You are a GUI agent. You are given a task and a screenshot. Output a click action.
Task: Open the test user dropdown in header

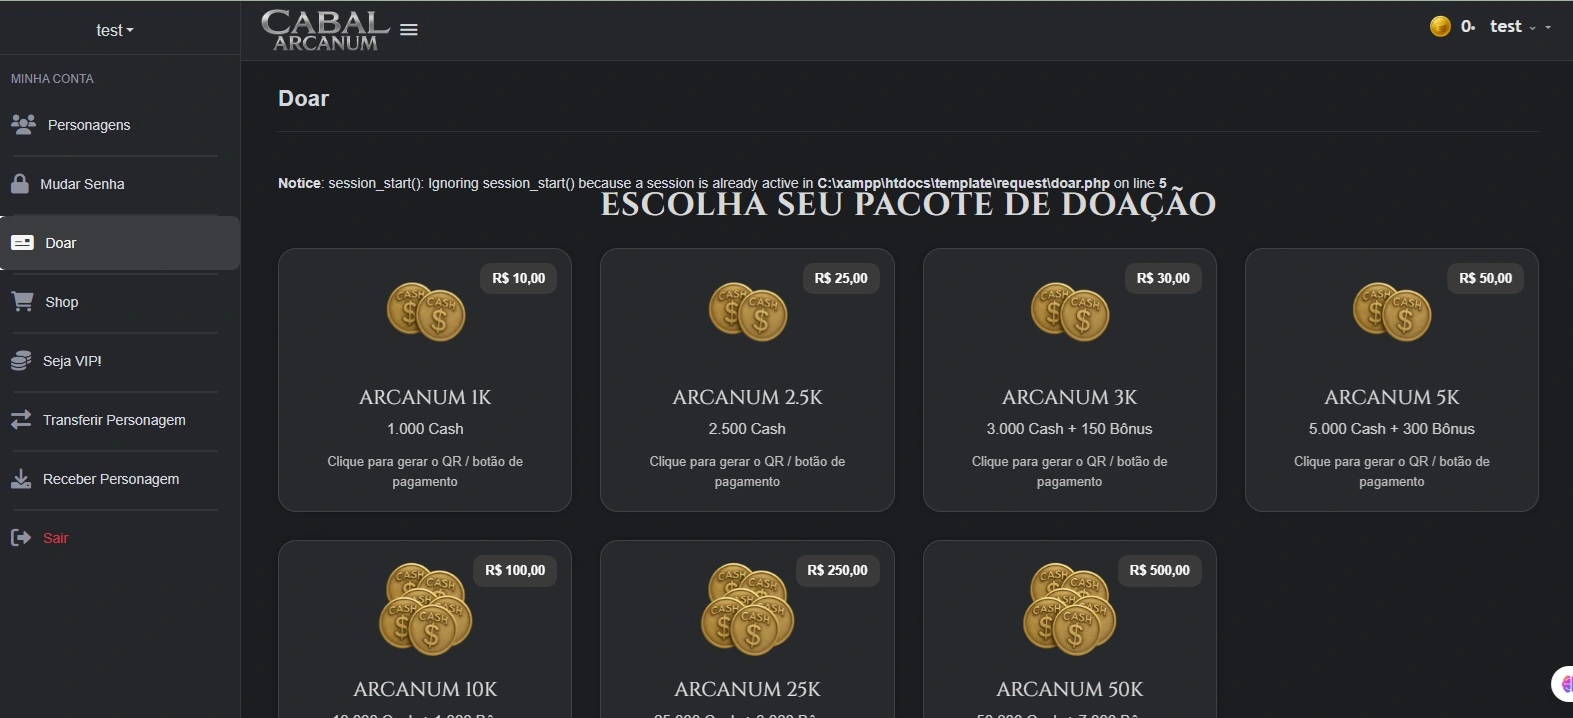click(1512, 27)
